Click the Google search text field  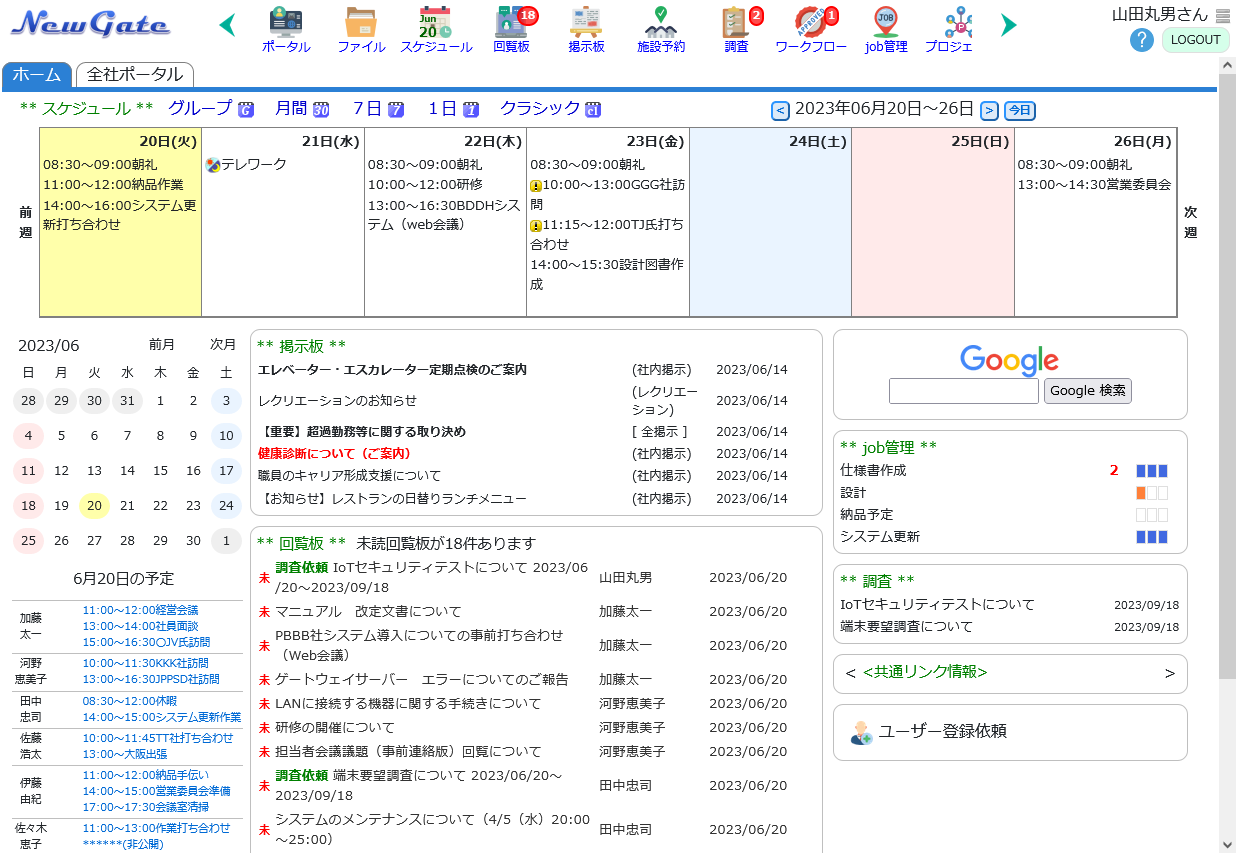(963, 391)
